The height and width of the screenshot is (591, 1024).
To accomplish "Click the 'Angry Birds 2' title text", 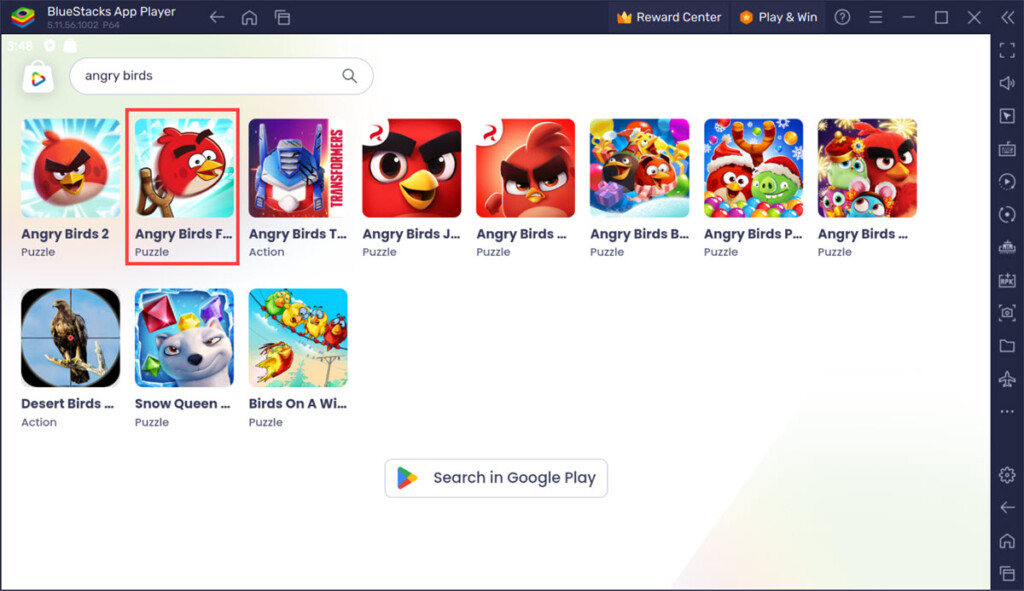I will click(65, 234).
